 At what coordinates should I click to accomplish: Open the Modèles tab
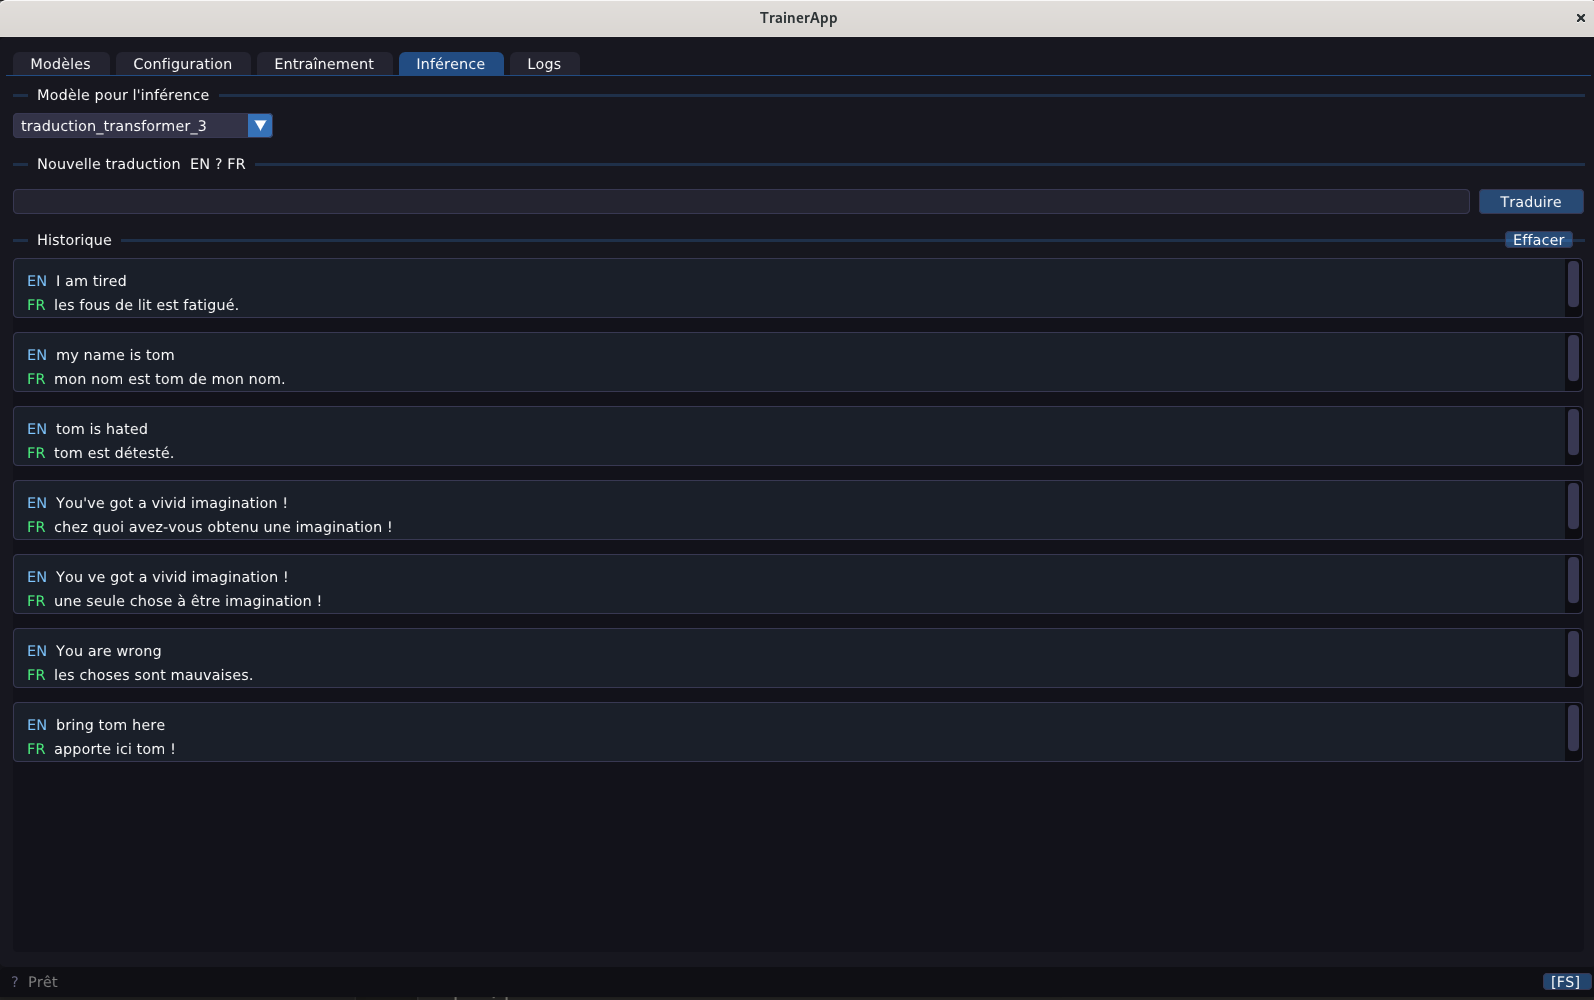(60, 64)
